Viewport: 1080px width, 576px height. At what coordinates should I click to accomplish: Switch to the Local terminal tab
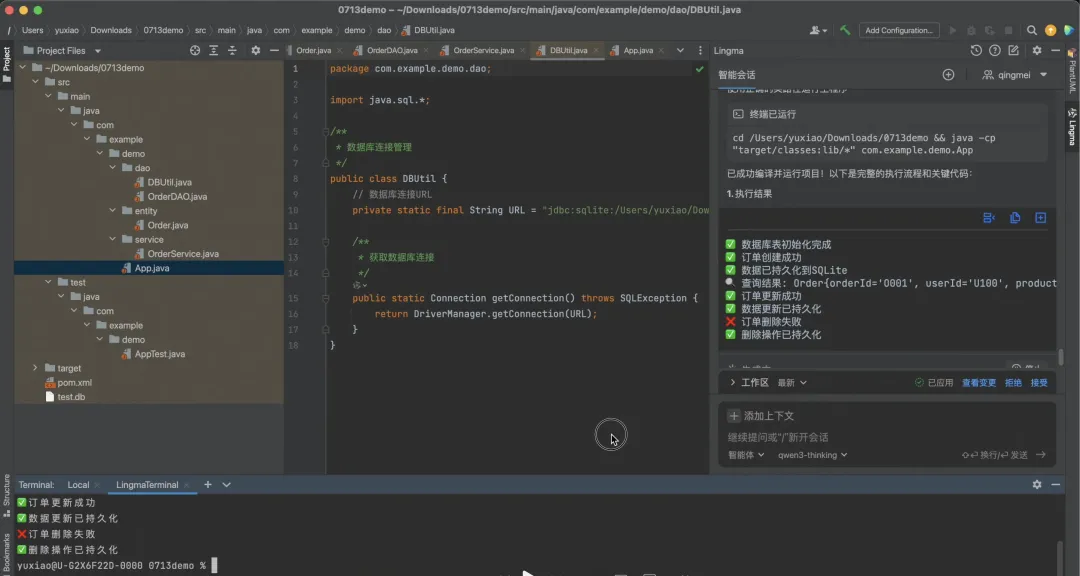(78, 484)
